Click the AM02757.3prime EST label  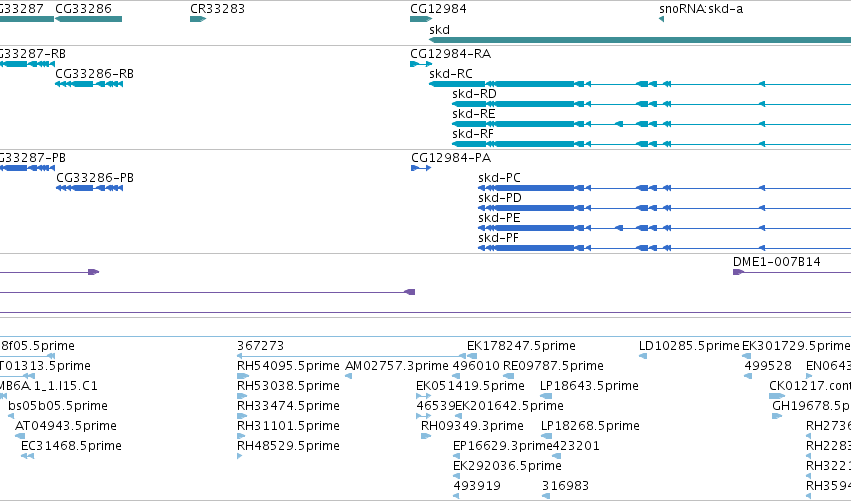[397, 366]
